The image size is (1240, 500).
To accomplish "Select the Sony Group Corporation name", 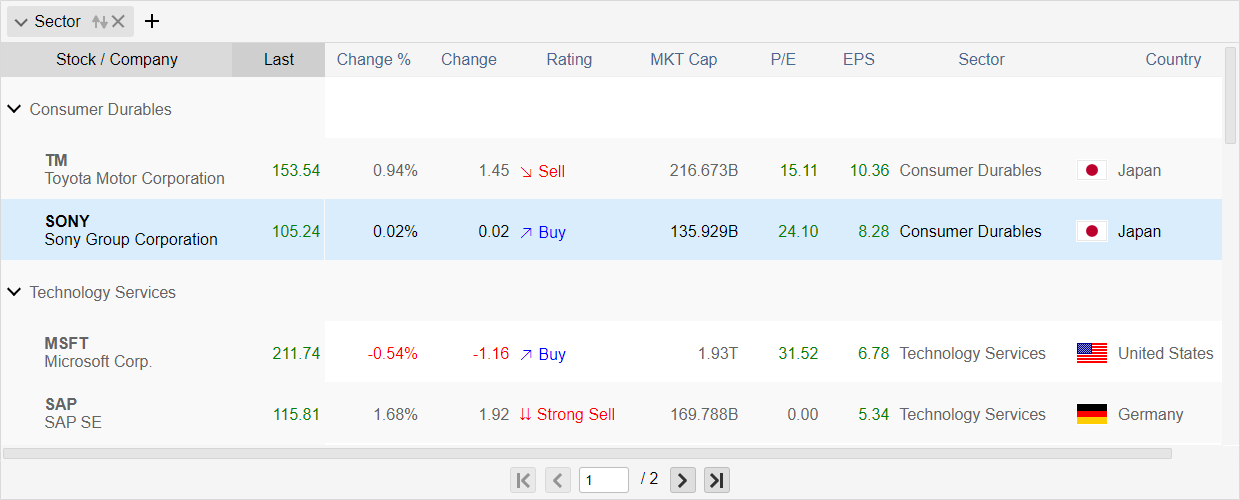I will [x=131, y=240].
